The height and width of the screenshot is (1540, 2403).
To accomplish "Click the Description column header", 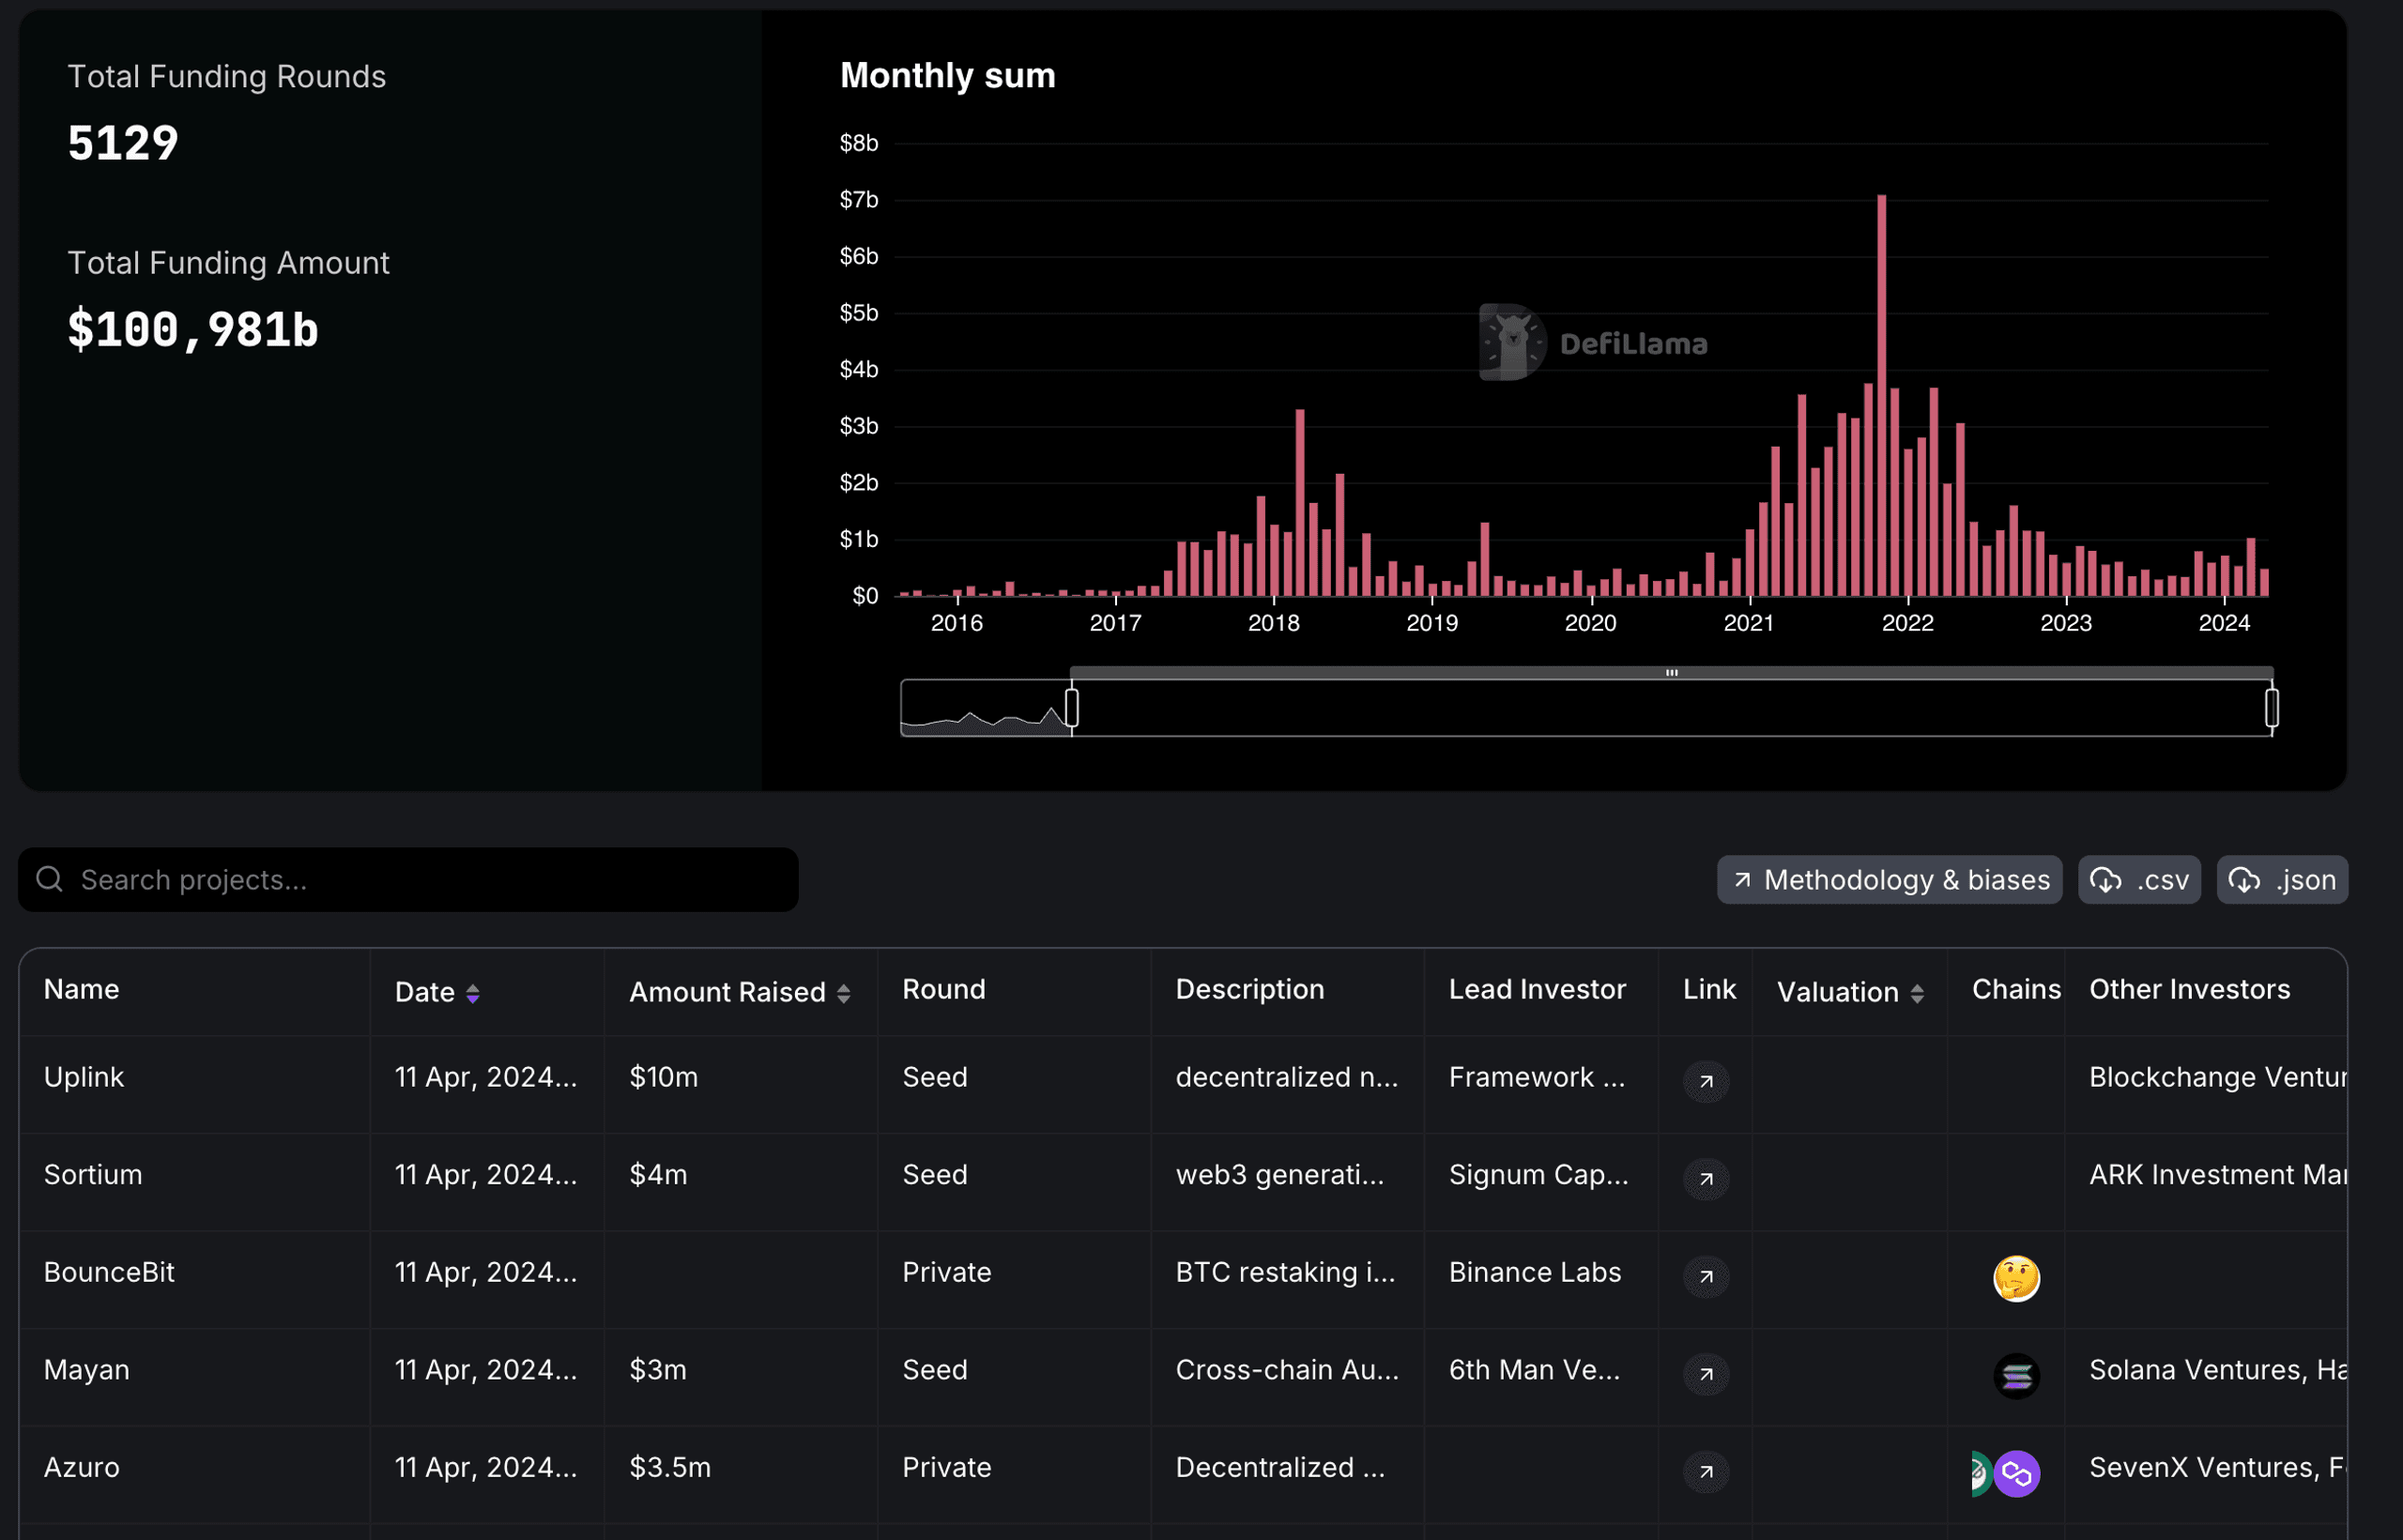I will point(1249,989).
